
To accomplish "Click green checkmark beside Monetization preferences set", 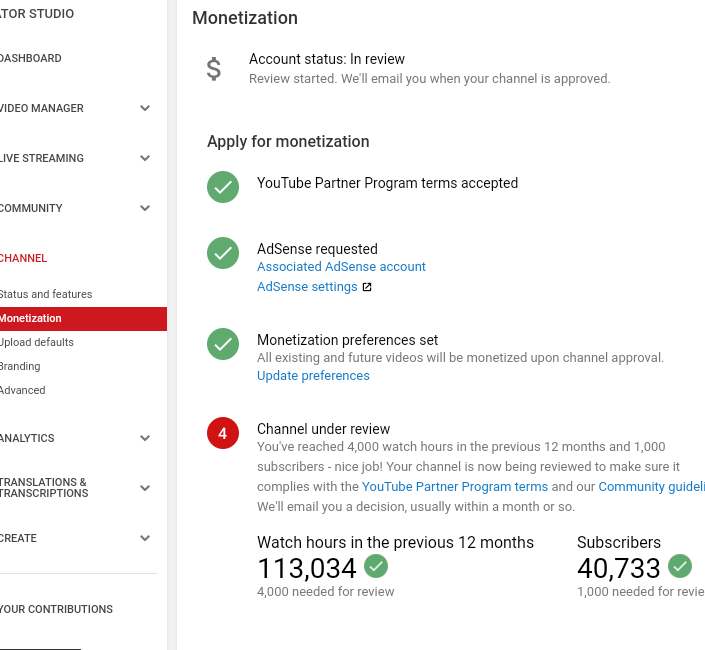I will click(223, 344).
